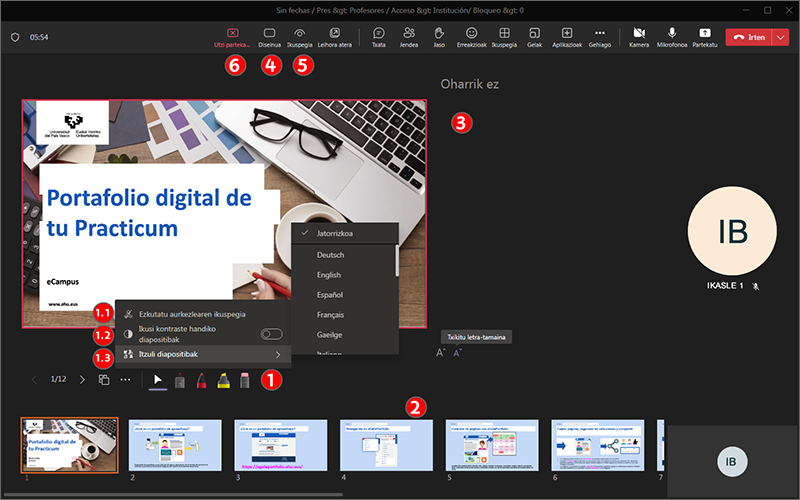Open Gelak breakout rooms
Viewport: 800px width, 500px height.
pyautogui.click(x=534, y=33)
